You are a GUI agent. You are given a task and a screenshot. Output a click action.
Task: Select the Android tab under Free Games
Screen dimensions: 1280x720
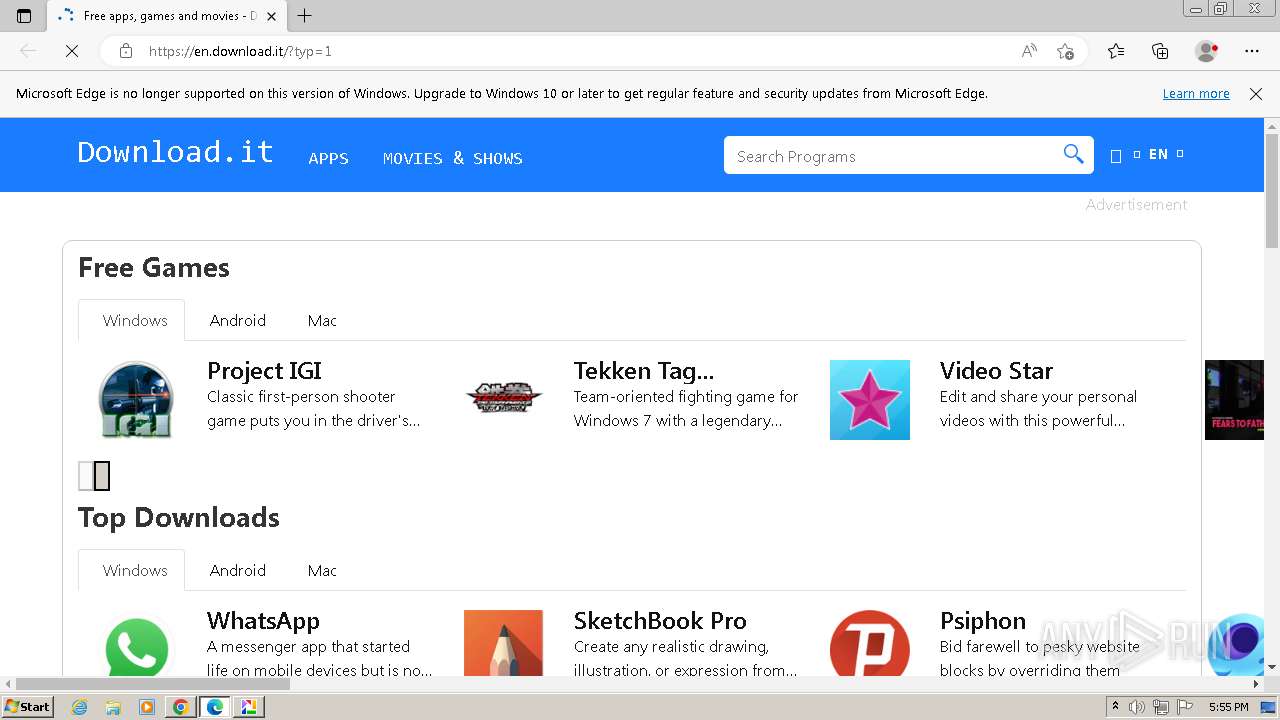coord(237,320)
